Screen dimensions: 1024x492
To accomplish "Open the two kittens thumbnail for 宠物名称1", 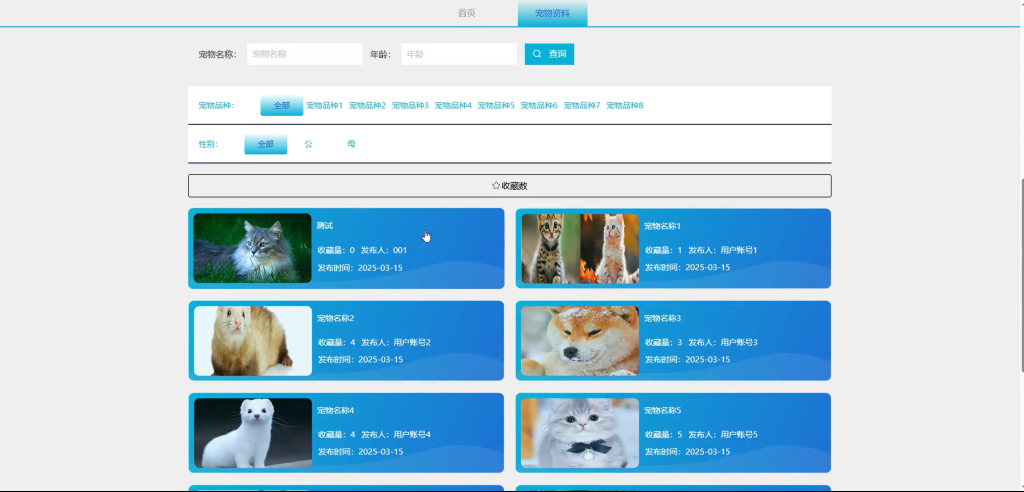I will click(580, 248).
